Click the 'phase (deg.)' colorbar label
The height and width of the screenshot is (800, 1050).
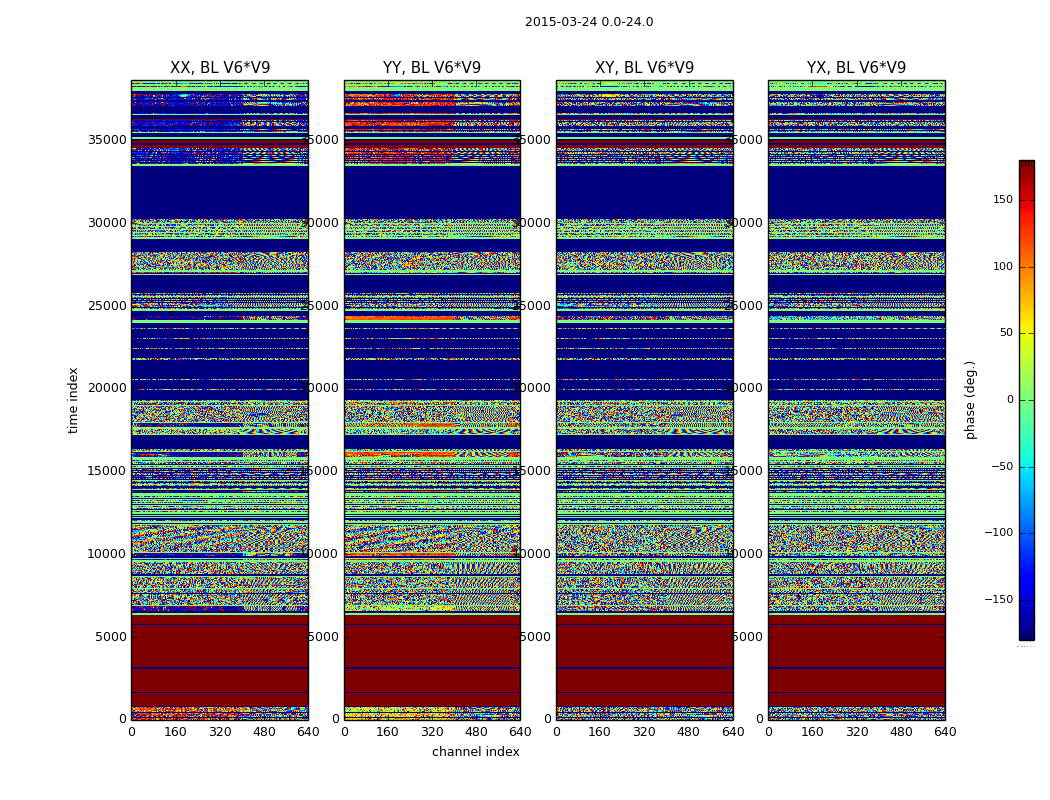[x=970, y=400]
